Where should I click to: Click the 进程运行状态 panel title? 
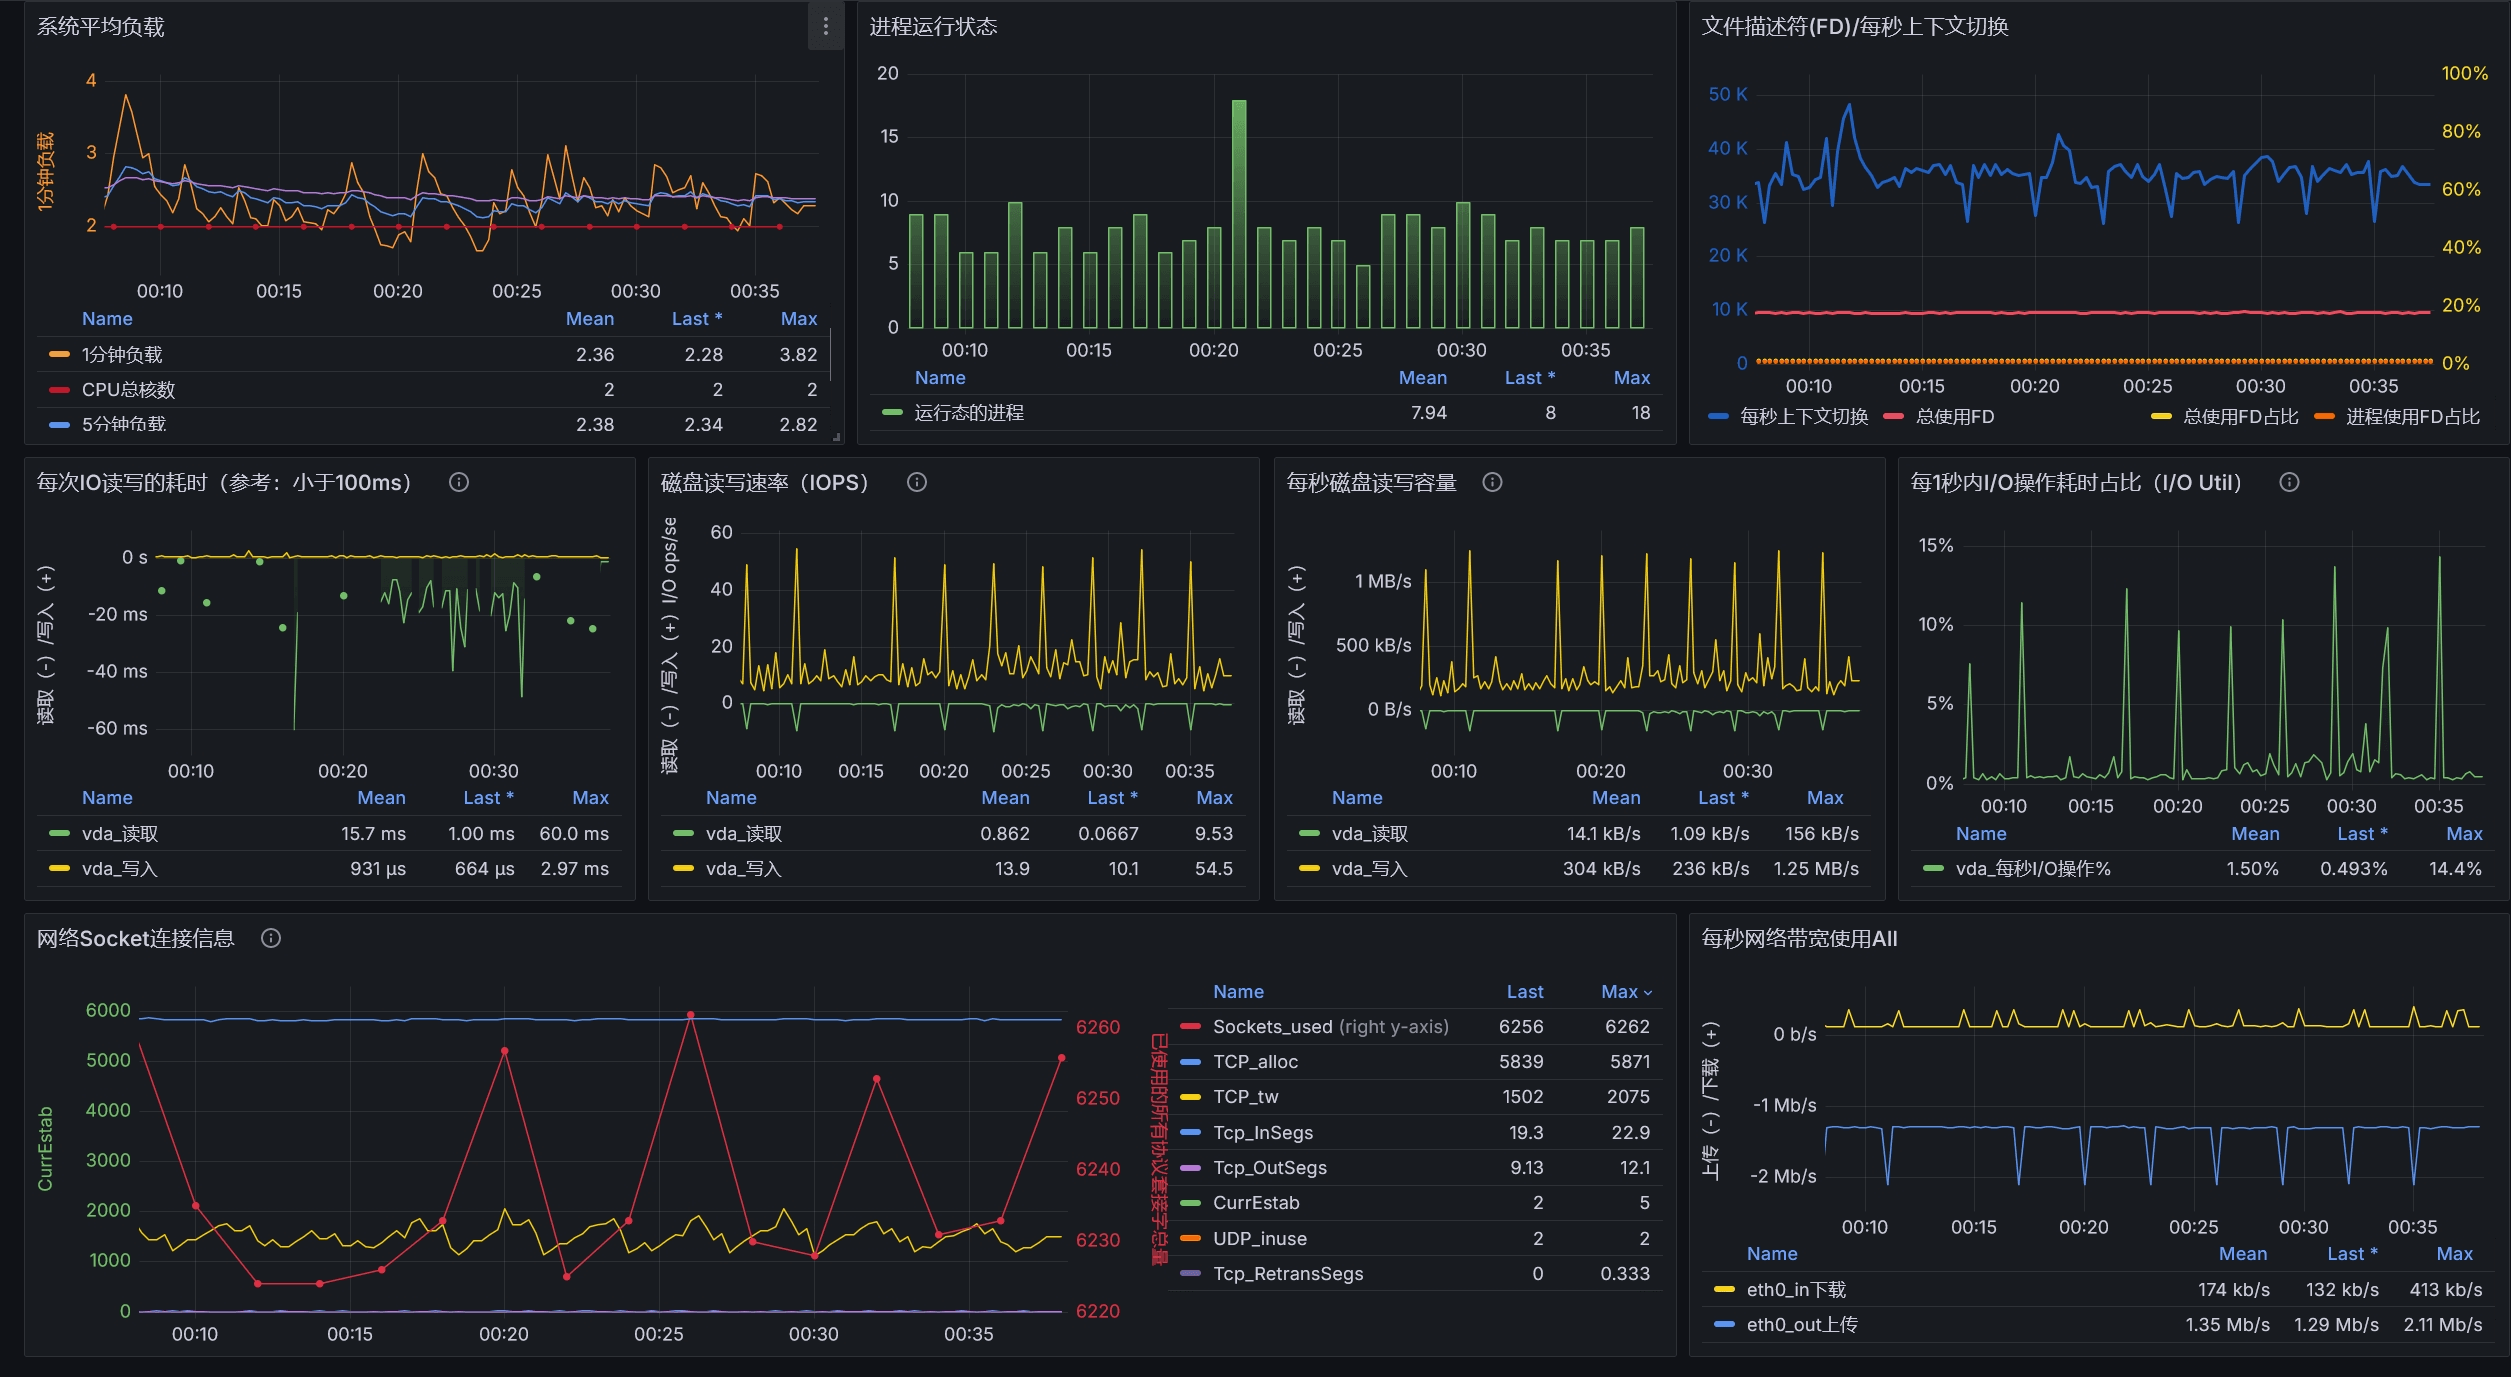pos(932,27)
